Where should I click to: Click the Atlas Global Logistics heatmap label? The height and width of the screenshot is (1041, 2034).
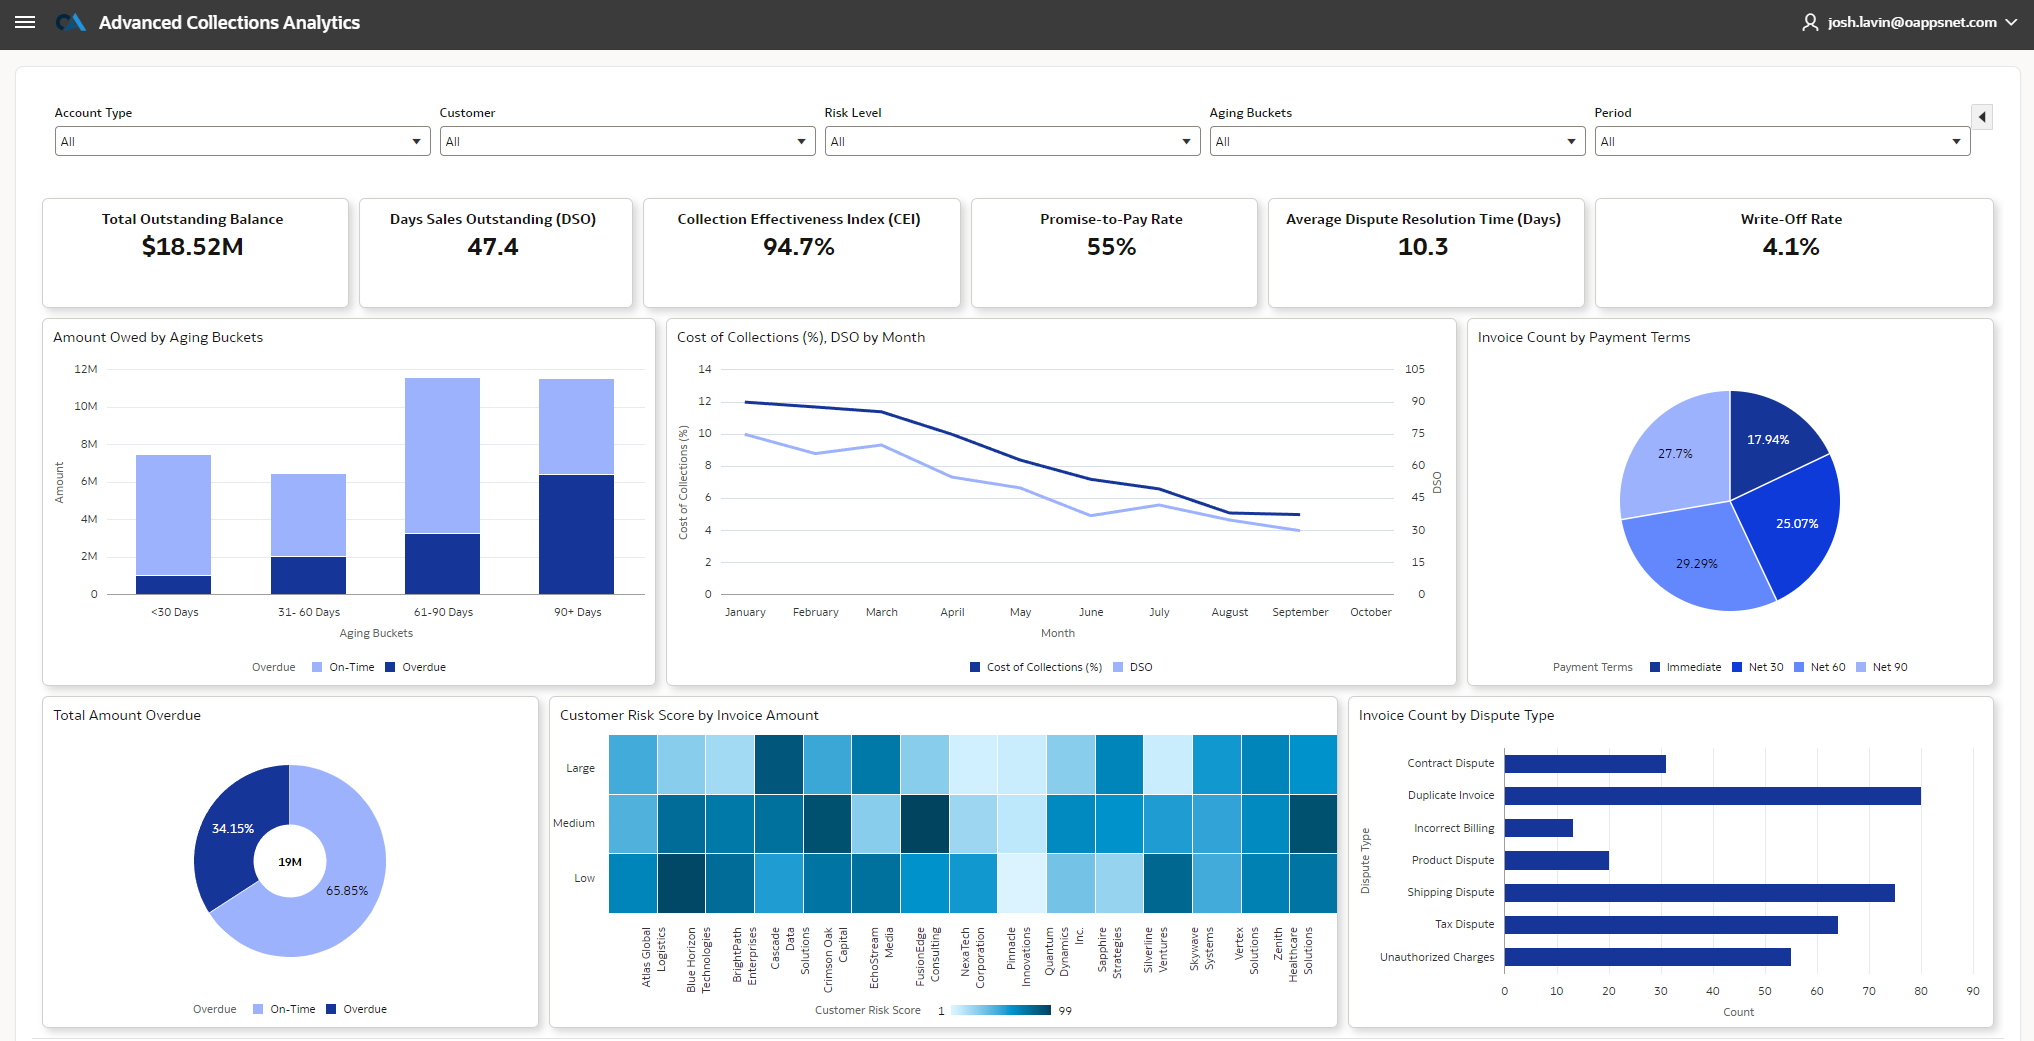pyautogui.click(x=653, y=957)
